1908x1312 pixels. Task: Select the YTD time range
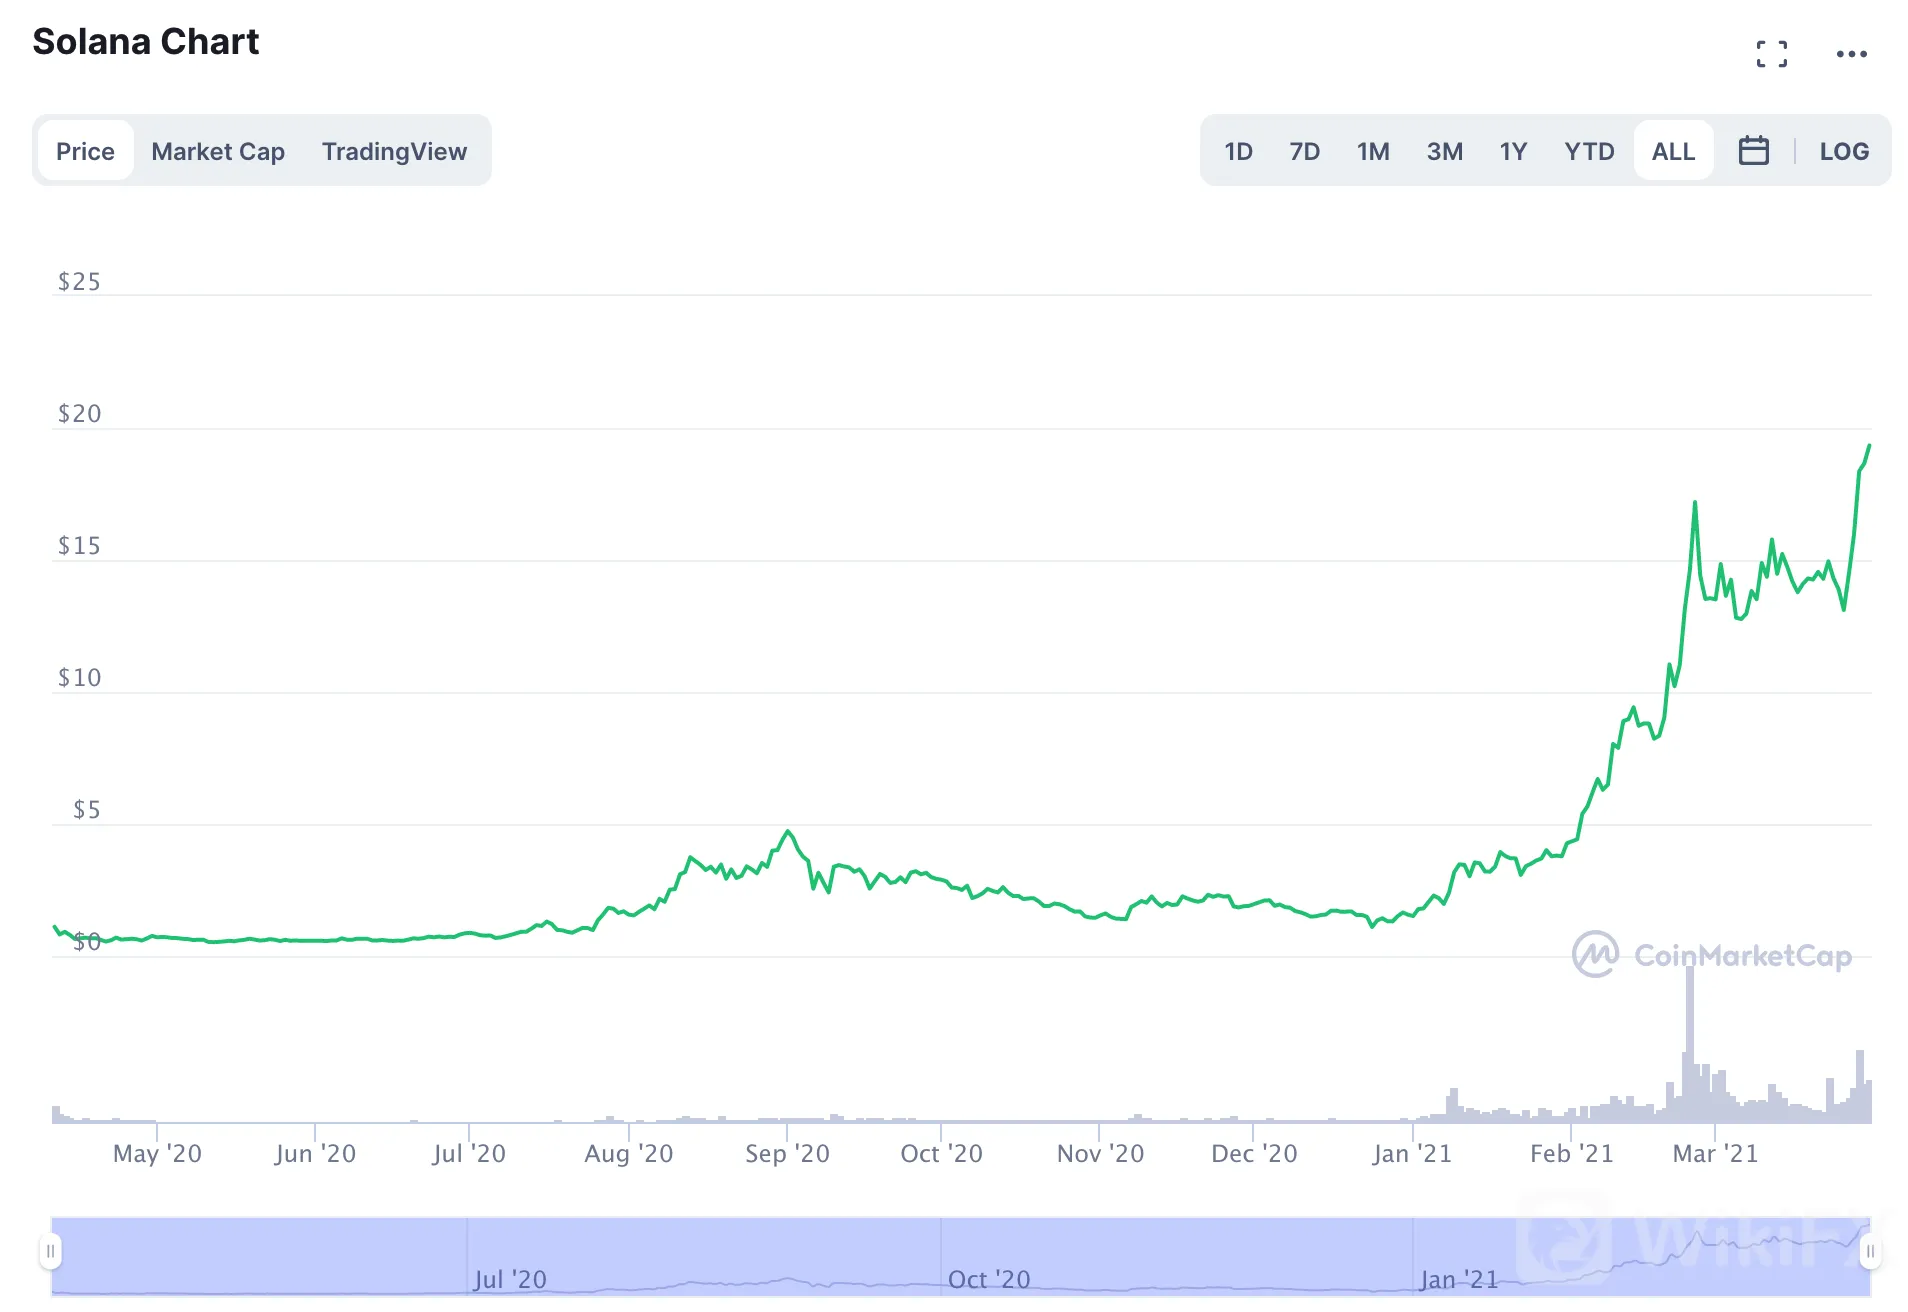click(1589, 151)
